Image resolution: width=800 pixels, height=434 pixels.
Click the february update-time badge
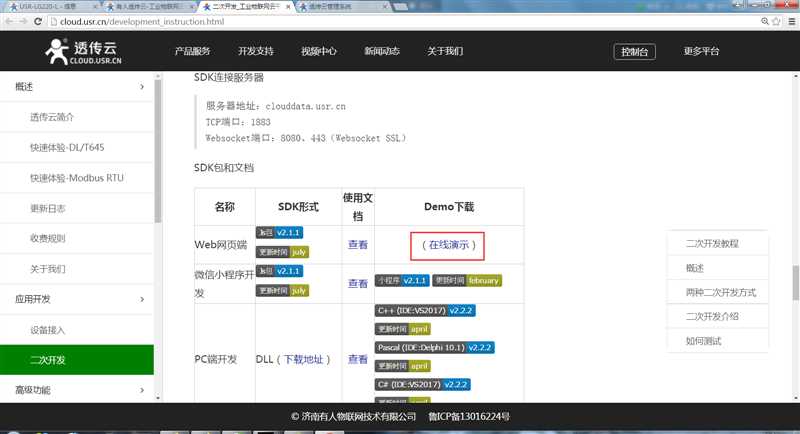467,280
